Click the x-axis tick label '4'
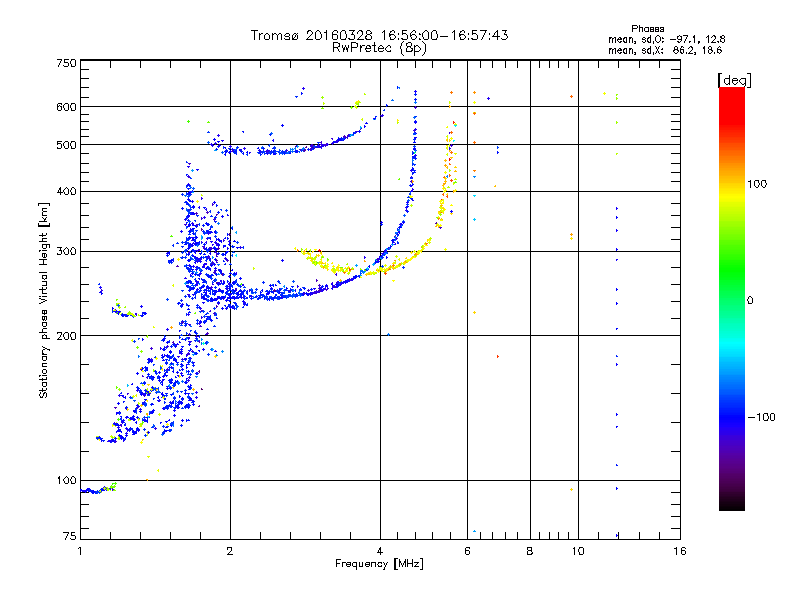 click(x=380, y=551)
